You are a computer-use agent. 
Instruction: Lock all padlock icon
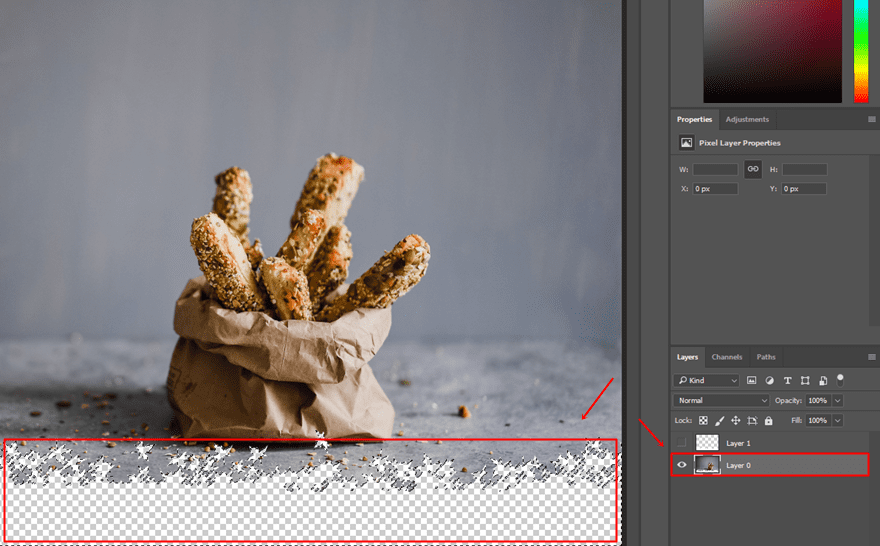(x=768, y=420)
